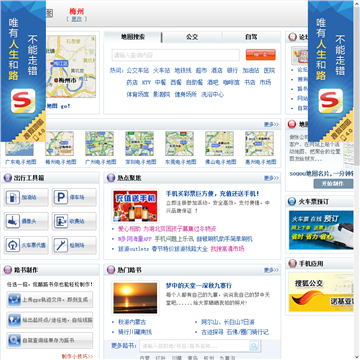Select hot keyword 酒店
The height and width of the screenshot is (360, 360).
[x=217, y=70]
